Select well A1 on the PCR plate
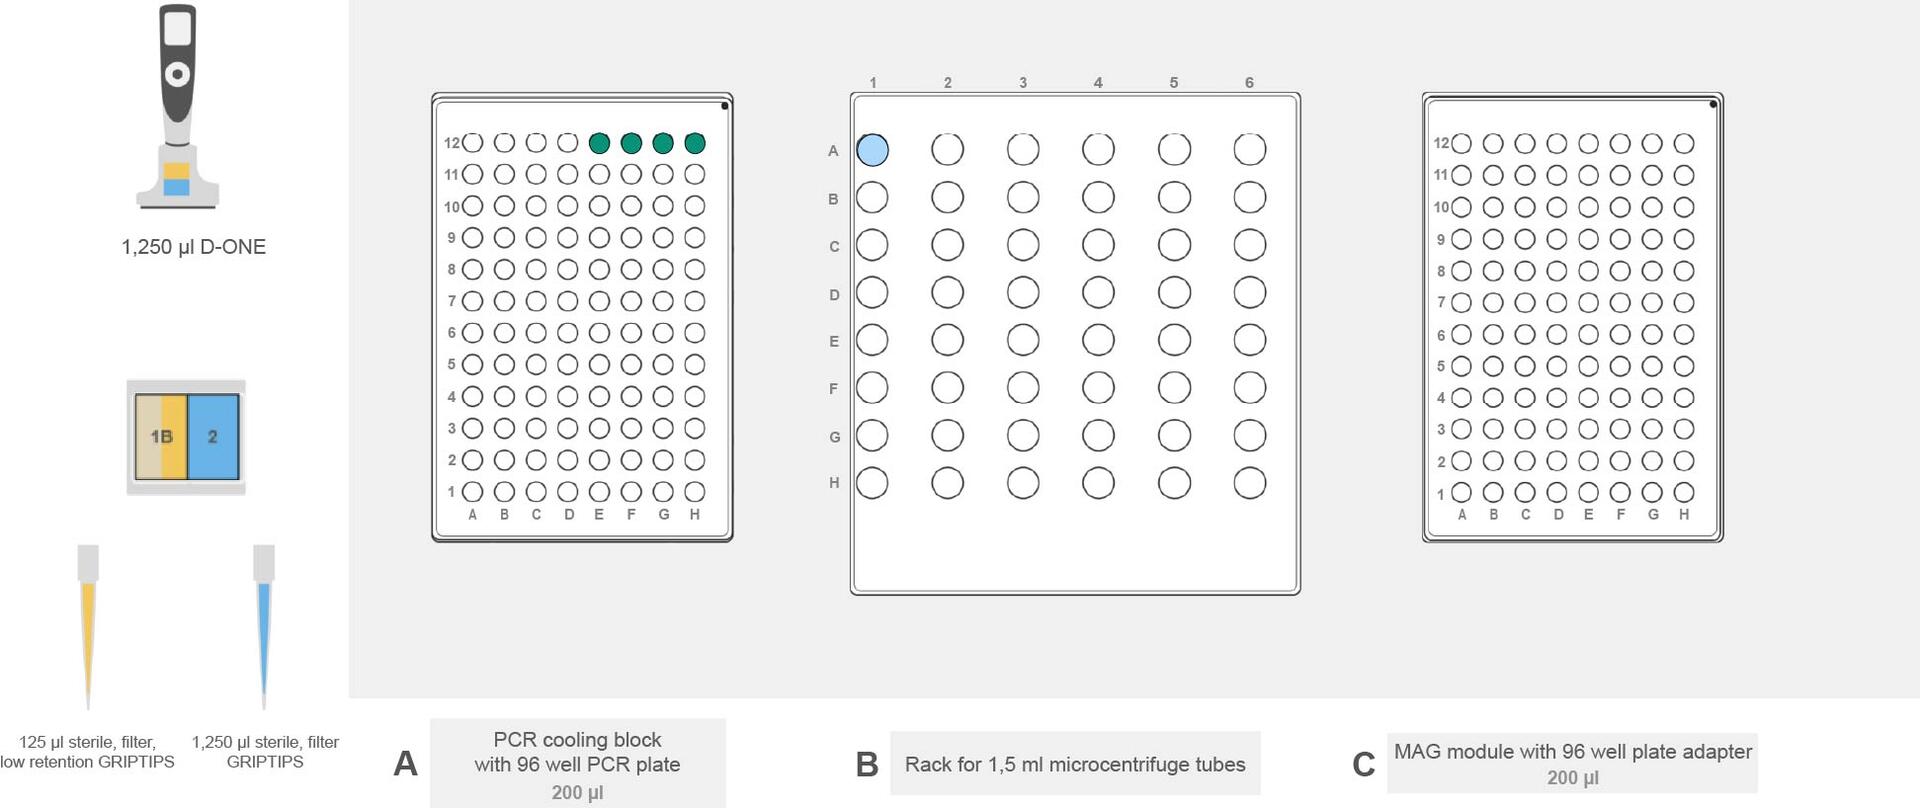 click(473, 492)
